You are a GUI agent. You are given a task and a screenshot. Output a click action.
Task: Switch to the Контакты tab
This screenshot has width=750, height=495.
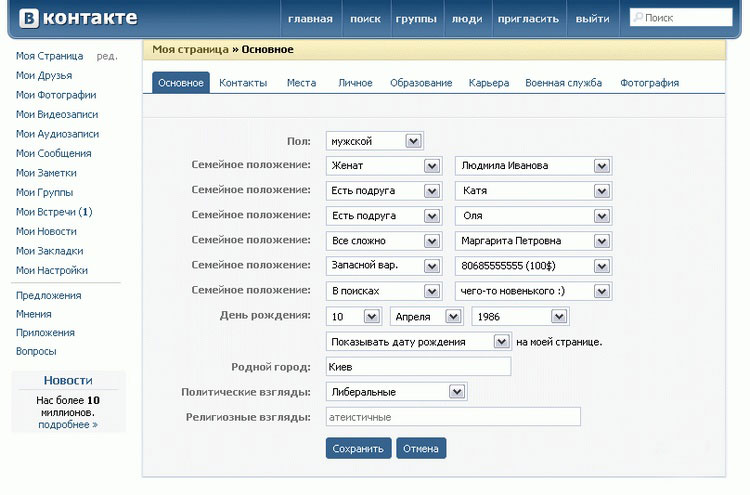tap(243, 83)
